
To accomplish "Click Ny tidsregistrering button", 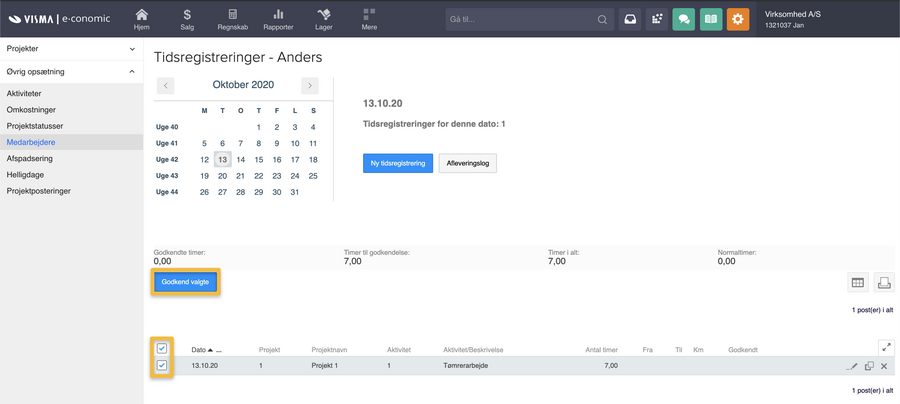I will pyautogui.click(x=397, y=163).
